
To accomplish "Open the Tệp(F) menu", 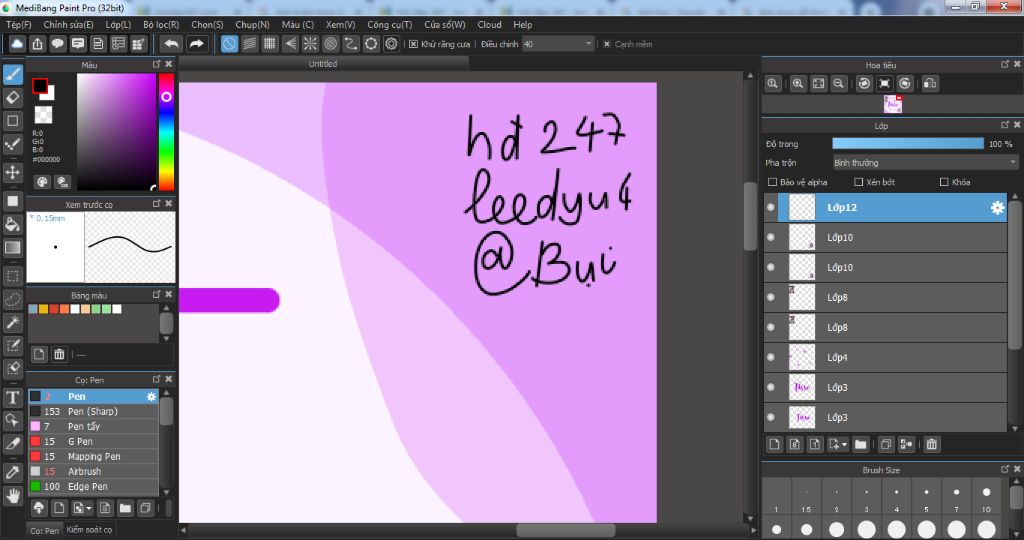I will click(x=19, y=24).
